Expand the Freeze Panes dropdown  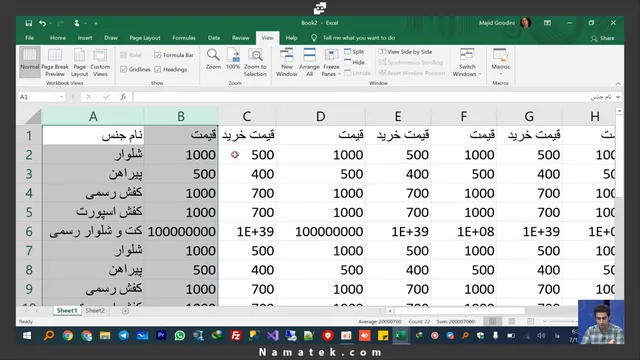pos(331,62)
